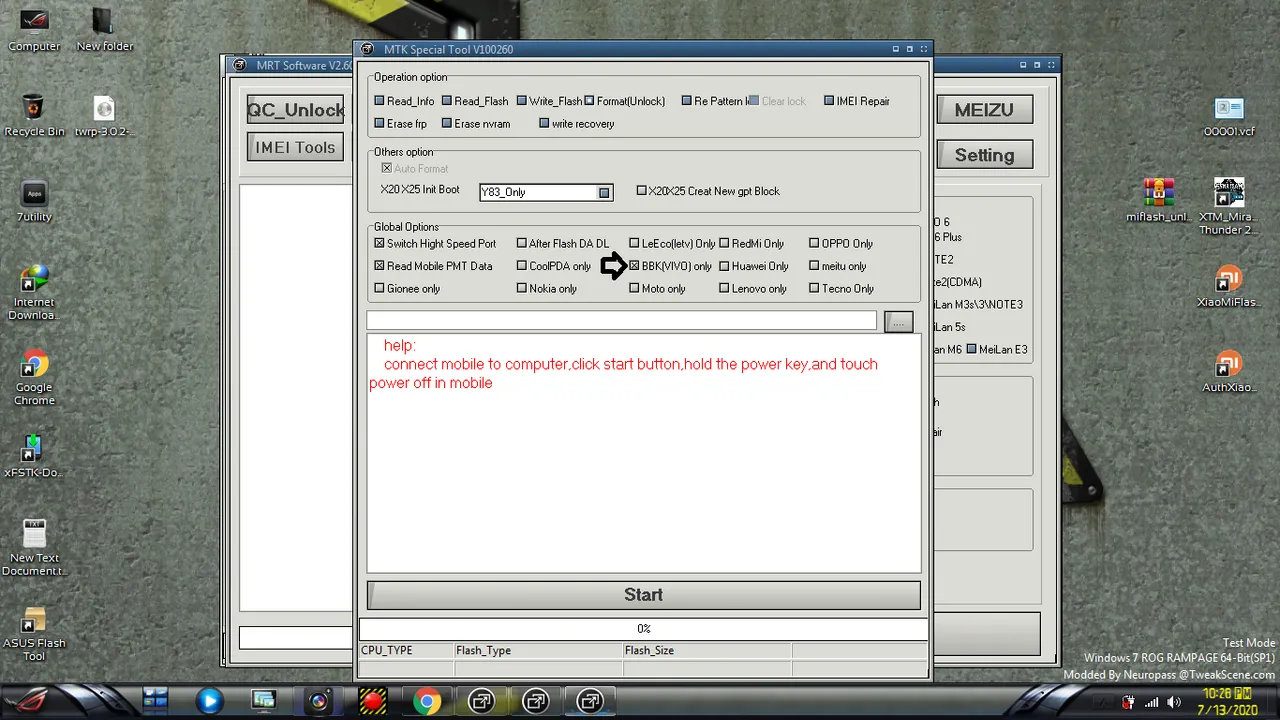Image resolution: width=1280 pixels, height=720 pixels.
Task: Enable the OPPO Only checkbox
Action: tap(814, 244)
